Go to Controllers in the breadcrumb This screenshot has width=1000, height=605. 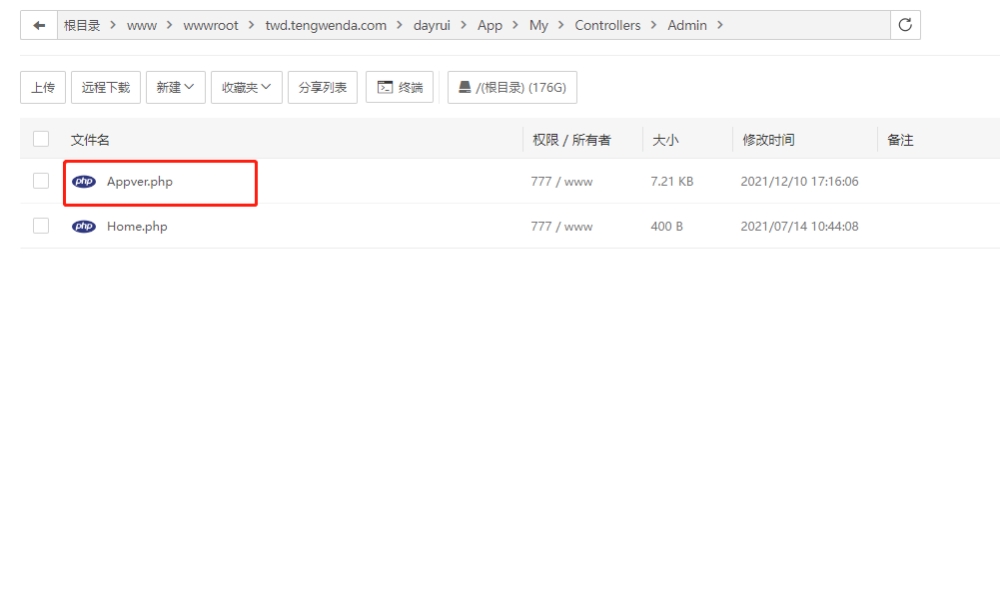click(x=607, y=26)
